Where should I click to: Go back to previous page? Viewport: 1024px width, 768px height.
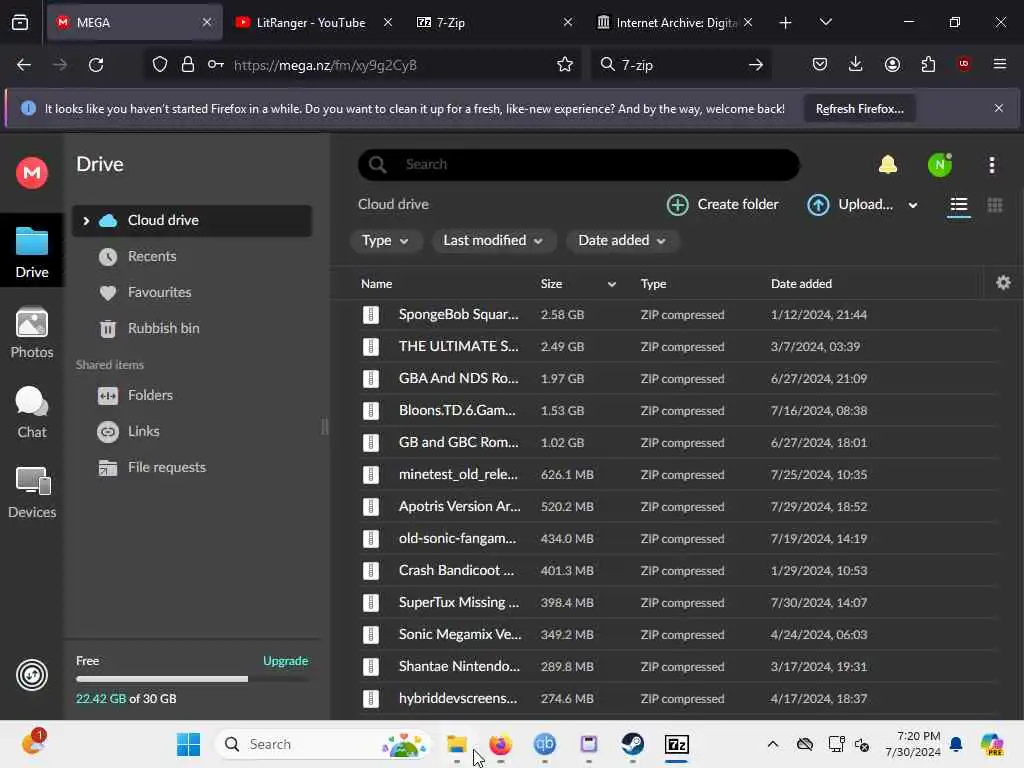[x=24, y=65]
